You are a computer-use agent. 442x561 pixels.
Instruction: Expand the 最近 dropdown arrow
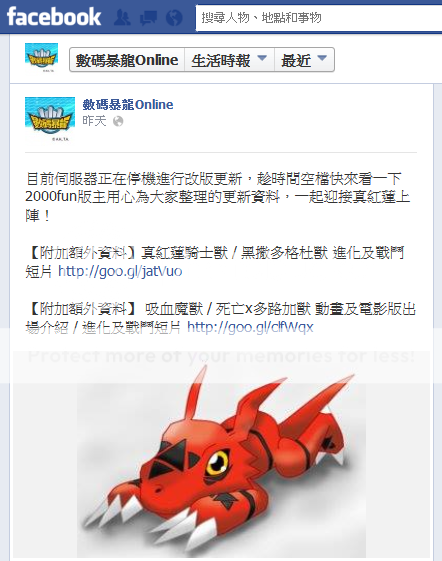coord(322,58)
